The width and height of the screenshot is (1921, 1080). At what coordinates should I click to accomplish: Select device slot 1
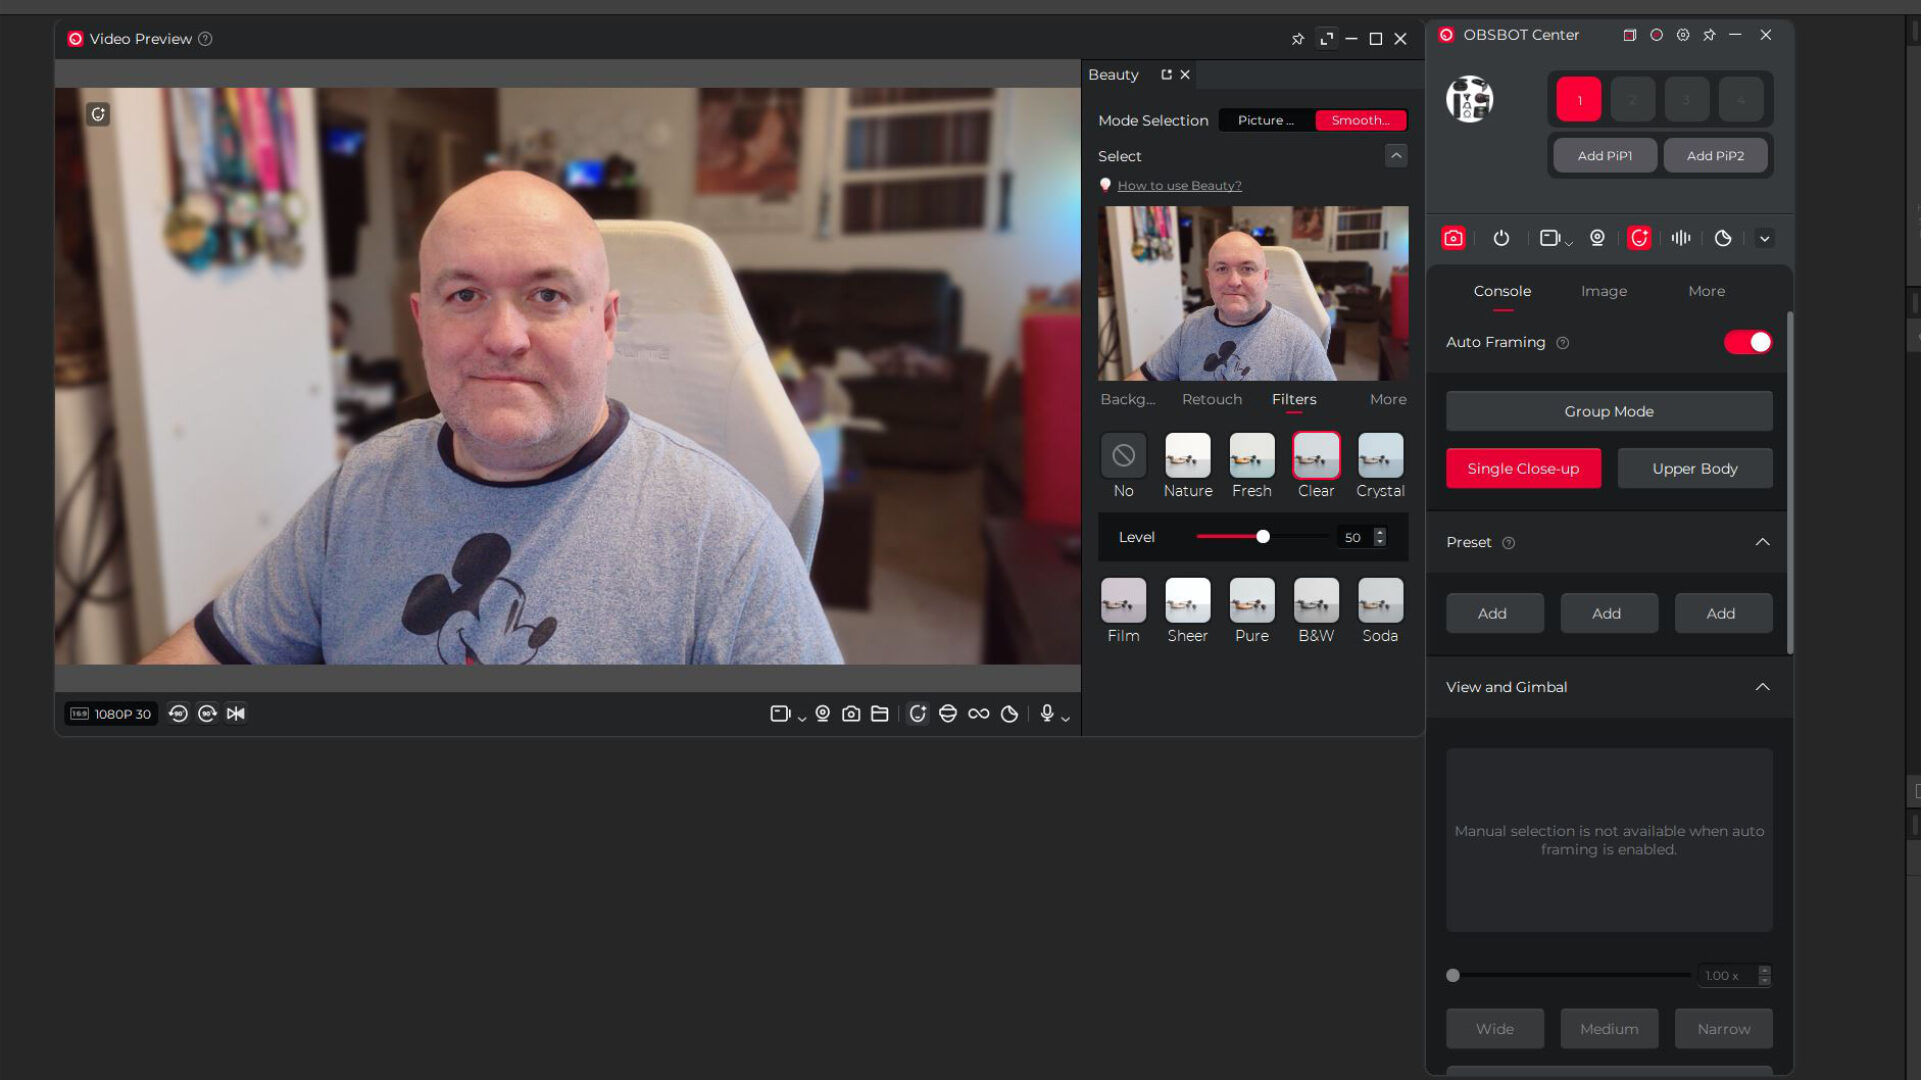(1579, 99)
